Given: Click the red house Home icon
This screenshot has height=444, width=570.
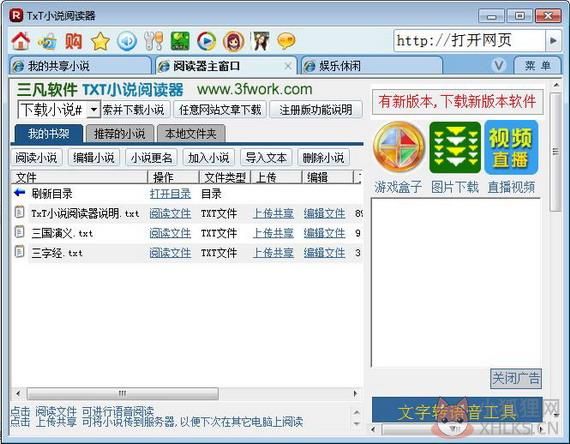Looking at the screenshot, I should (21, 41).
